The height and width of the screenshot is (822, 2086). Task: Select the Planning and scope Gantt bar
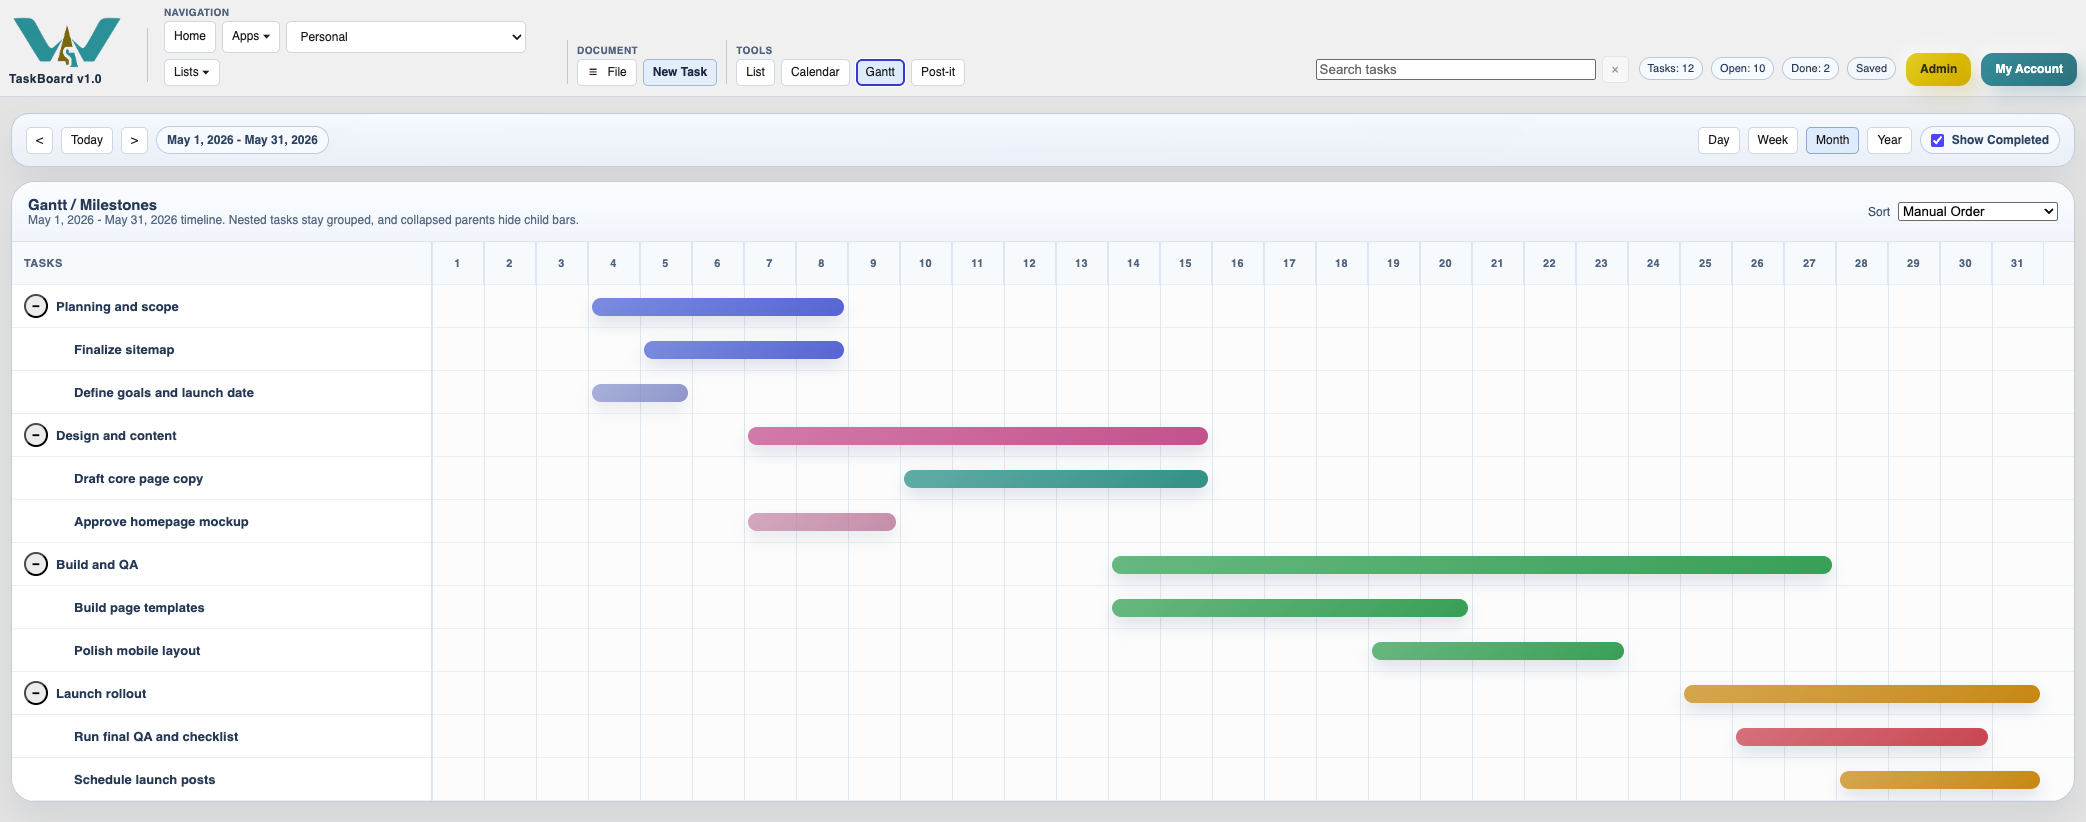click(x=718, y=307)
